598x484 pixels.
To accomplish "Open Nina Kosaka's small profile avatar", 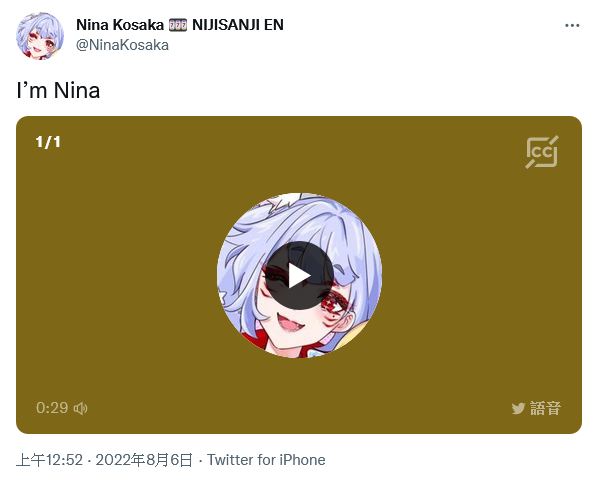I will (x=40, y=36).
